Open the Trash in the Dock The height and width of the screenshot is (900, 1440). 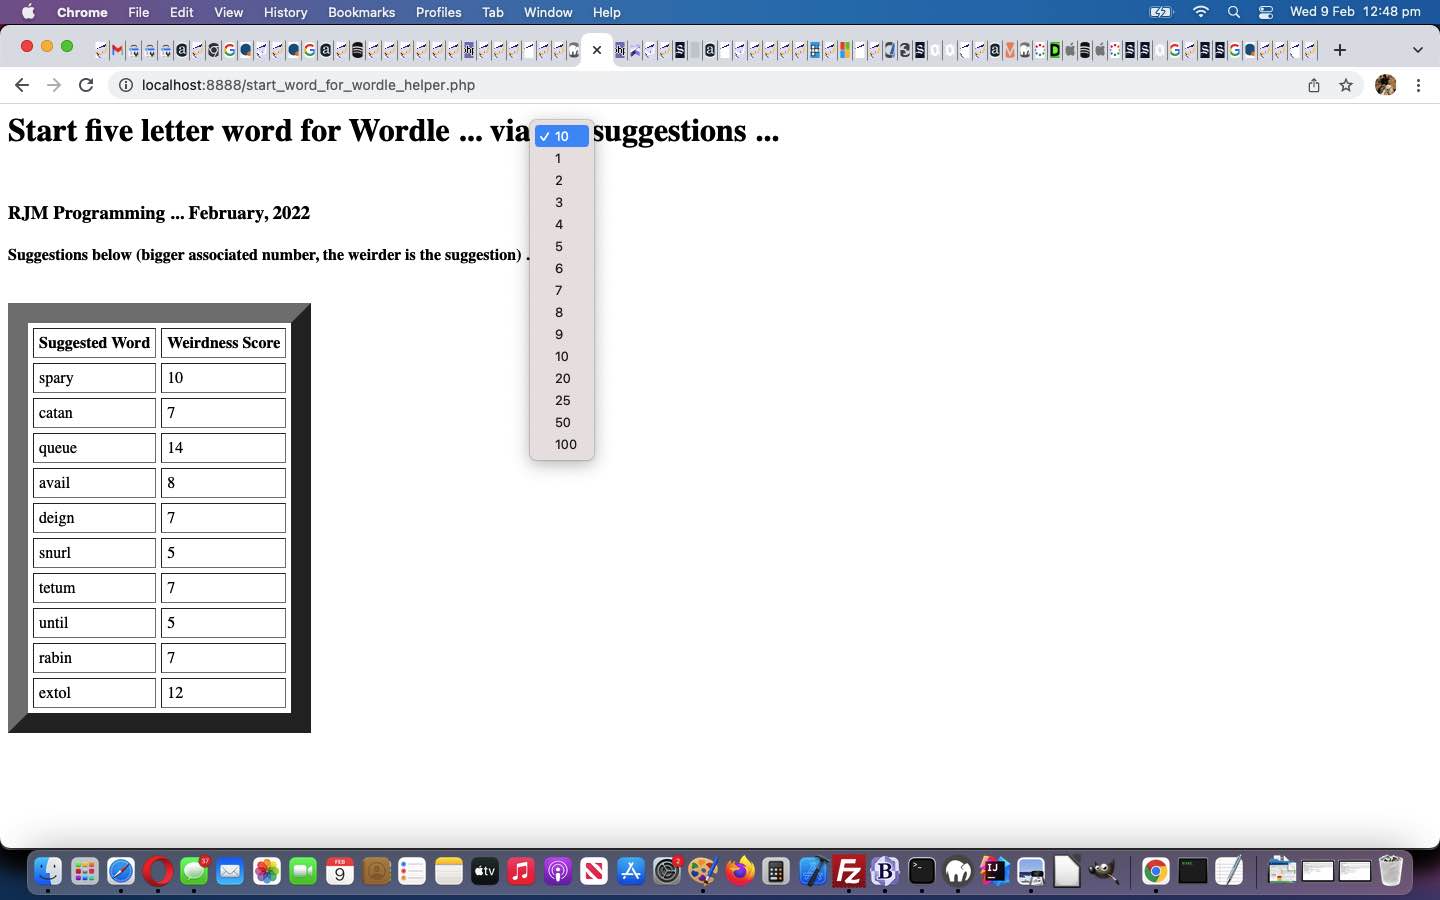(1391, 872)
